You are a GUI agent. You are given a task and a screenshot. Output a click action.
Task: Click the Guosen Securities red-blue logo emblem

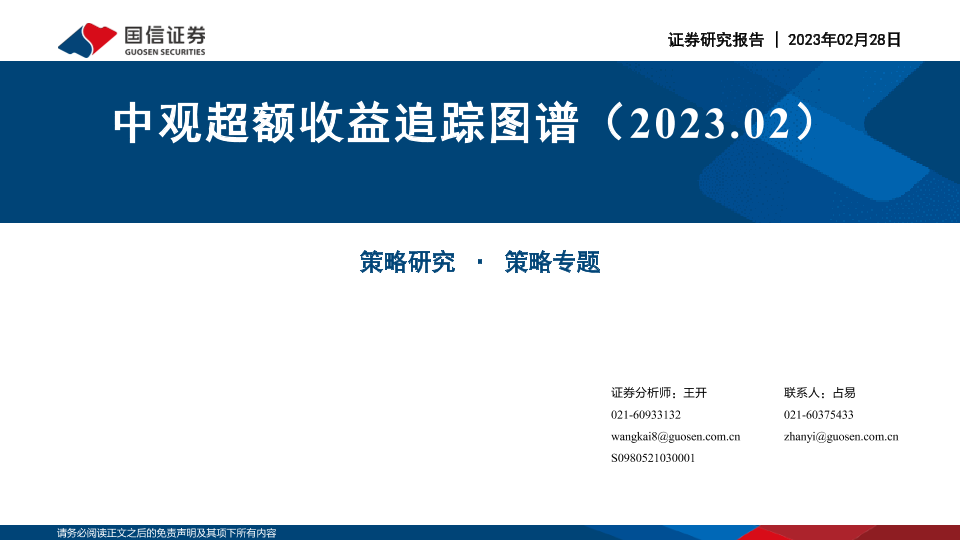[x=88, y=40]
